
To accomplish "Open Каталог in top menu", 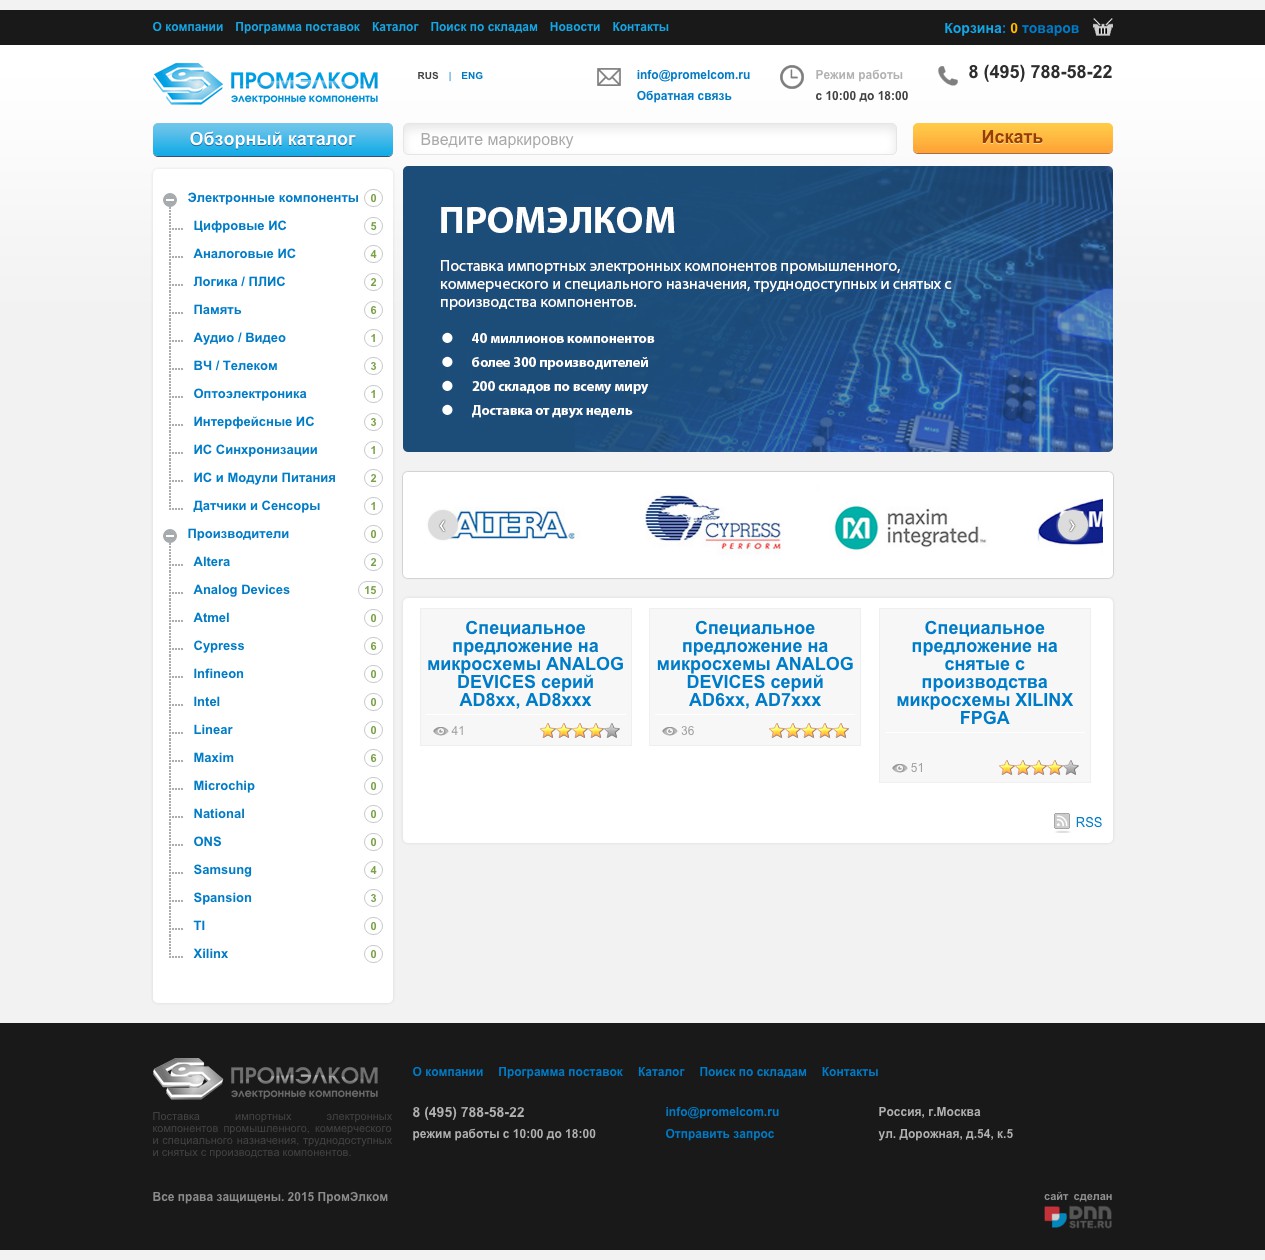I will tap(395, 27).
